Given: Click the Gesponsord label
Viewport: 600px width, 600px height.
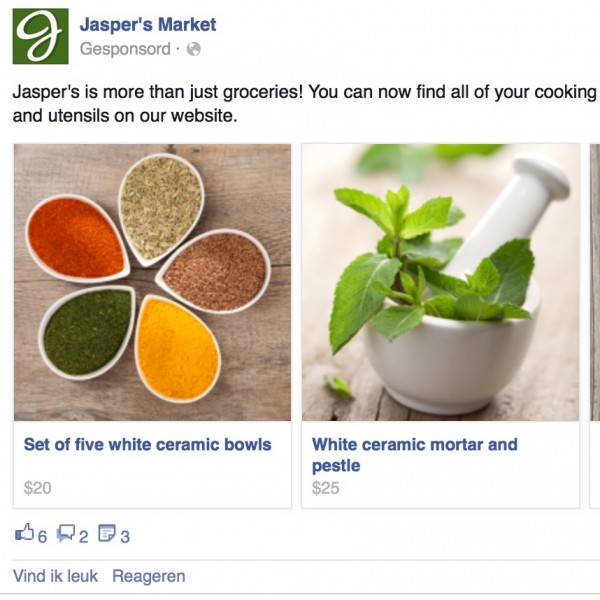Looking at the screenshot, I should click(125, 49).
